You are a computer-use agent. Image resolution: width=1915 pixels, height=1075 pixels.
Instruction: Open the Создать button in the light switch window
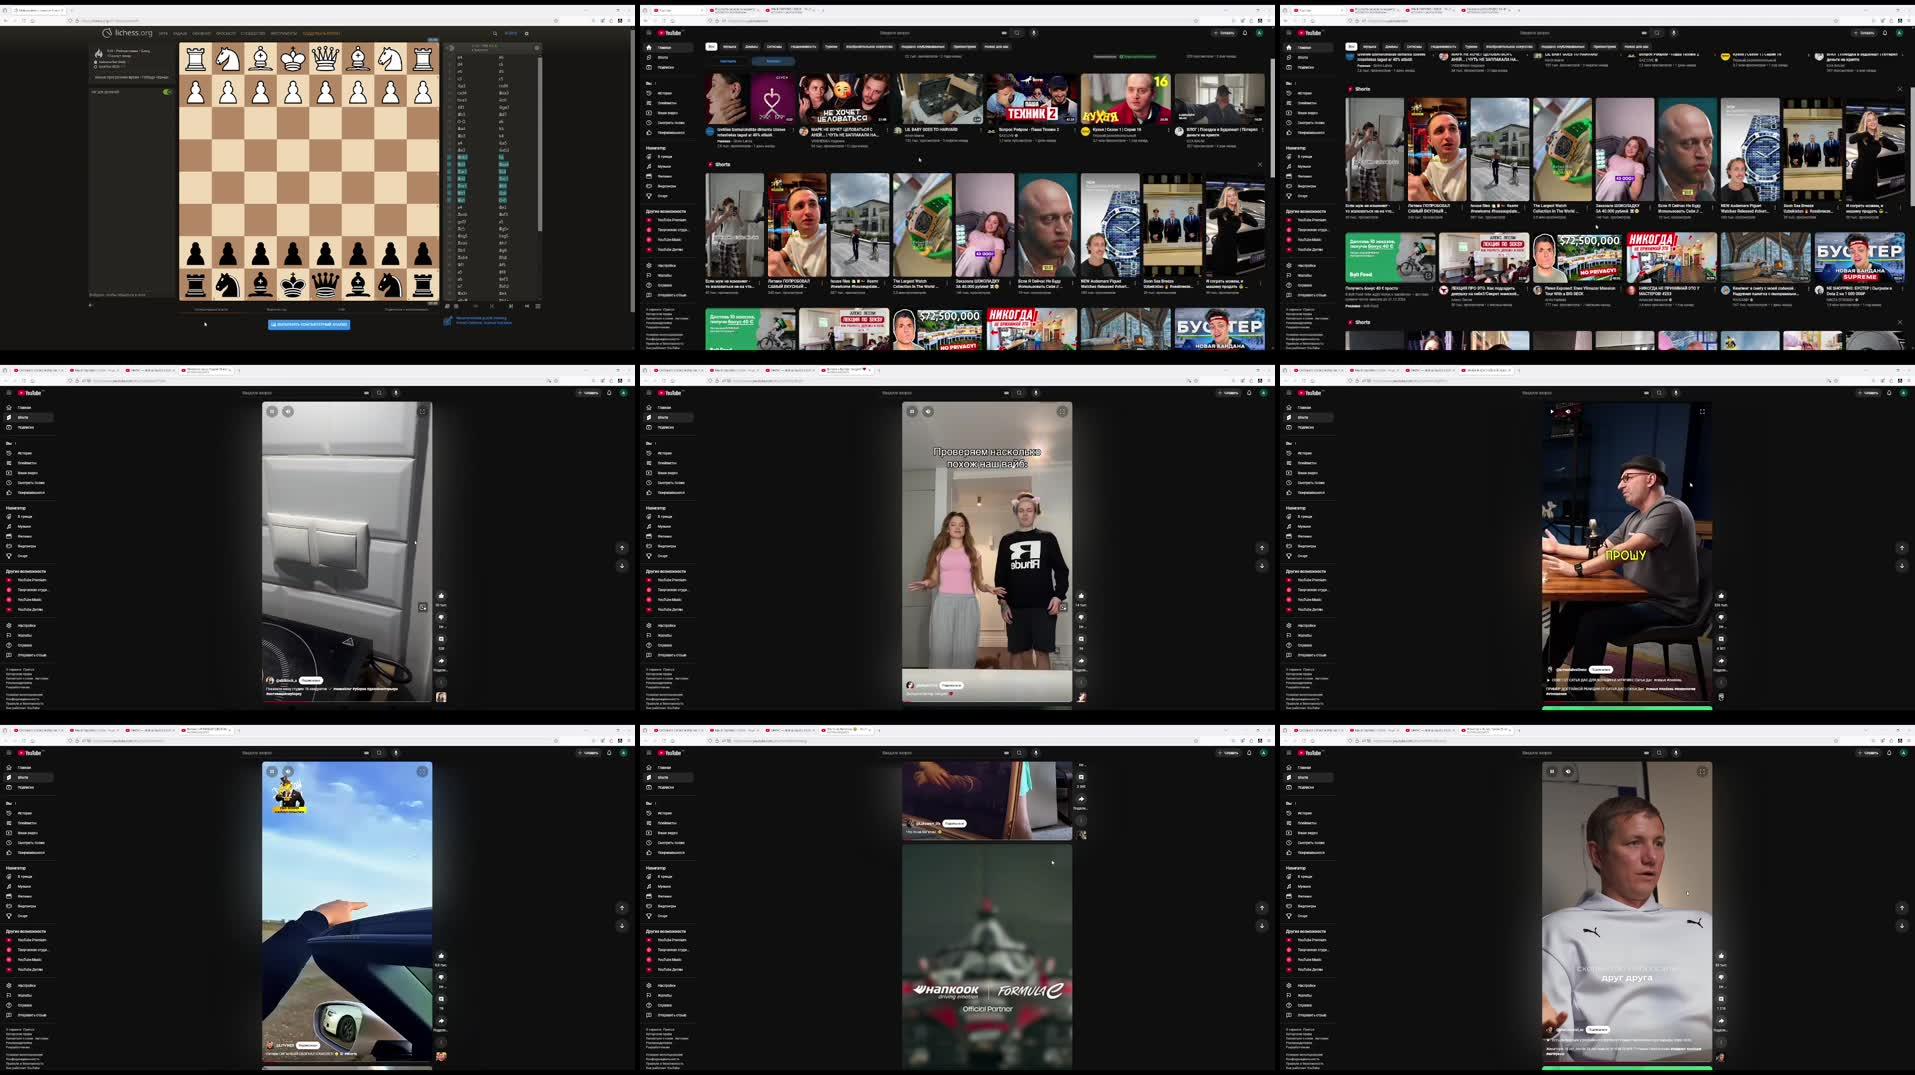(x=589, y=393)
